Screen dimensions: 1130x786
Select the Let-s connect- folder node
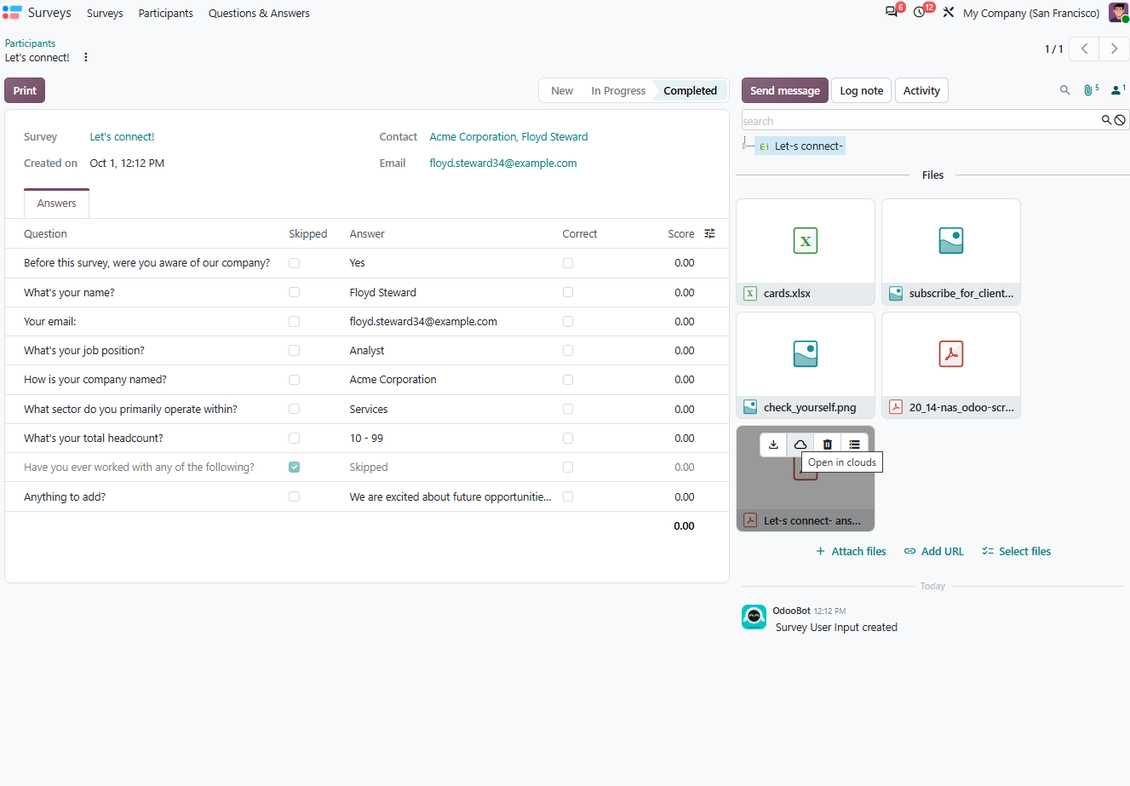801,146
